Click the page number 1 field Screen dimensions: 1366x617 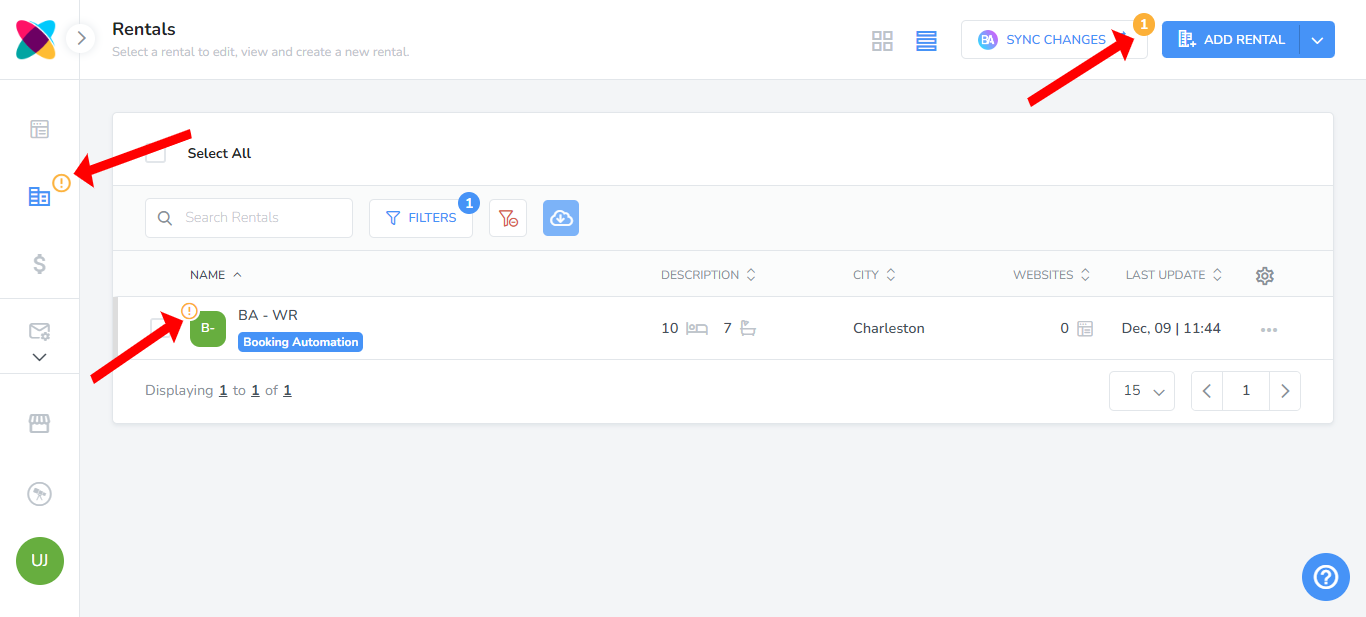click(1246, 391)
